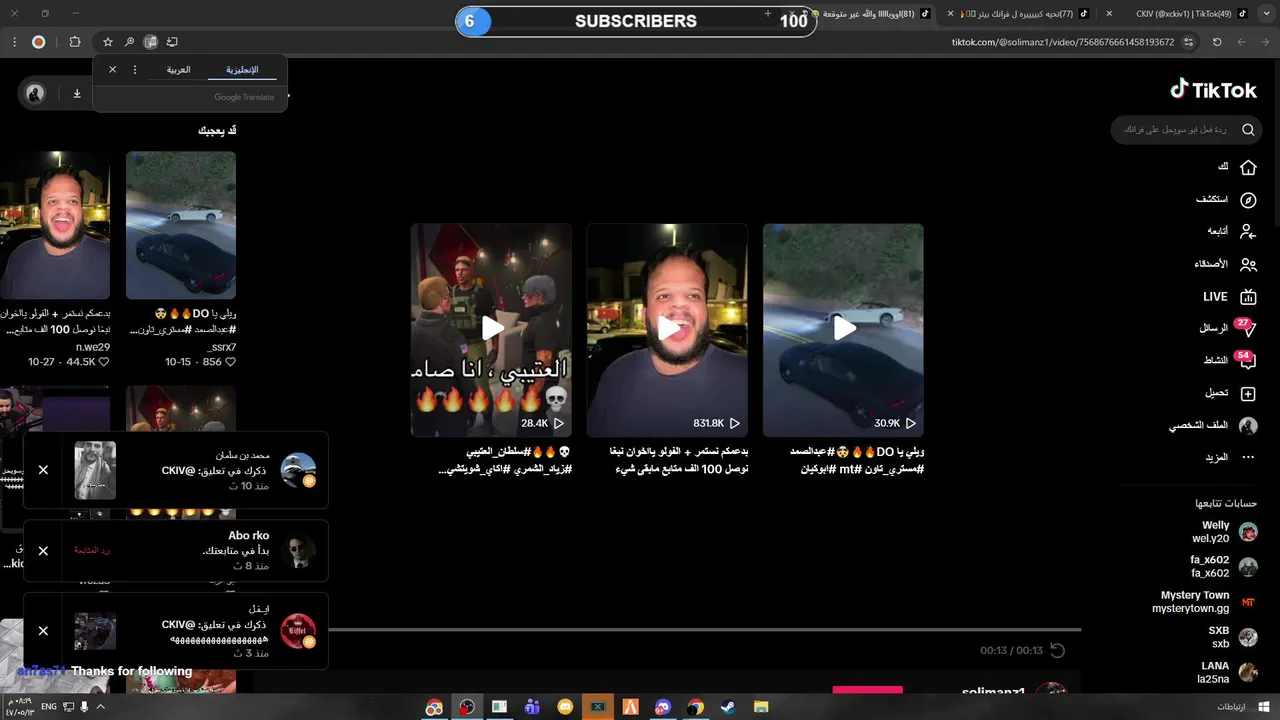Click the round avatar button beside download
The width and height of the screenshot is (1280, 720).
[x=35, y=94]
